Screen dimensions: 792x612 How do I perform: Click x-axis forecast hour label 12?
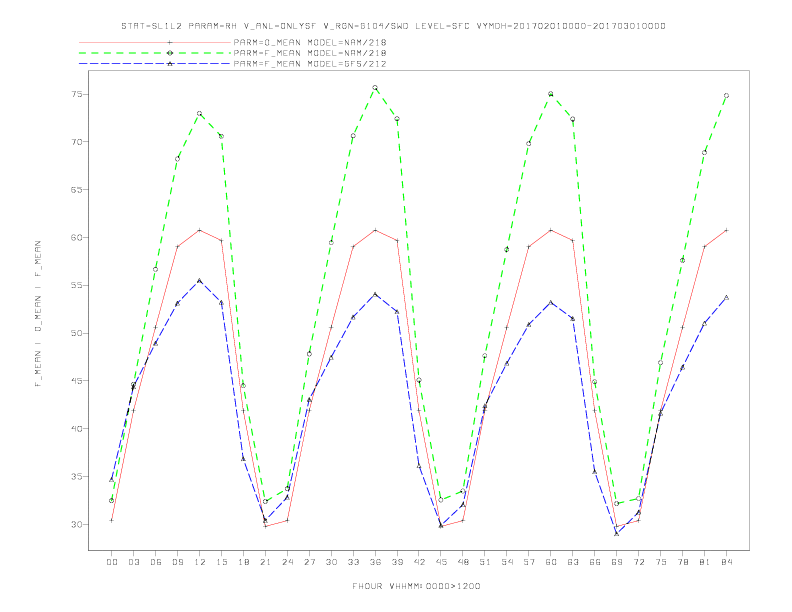click(x=200, y=562)
